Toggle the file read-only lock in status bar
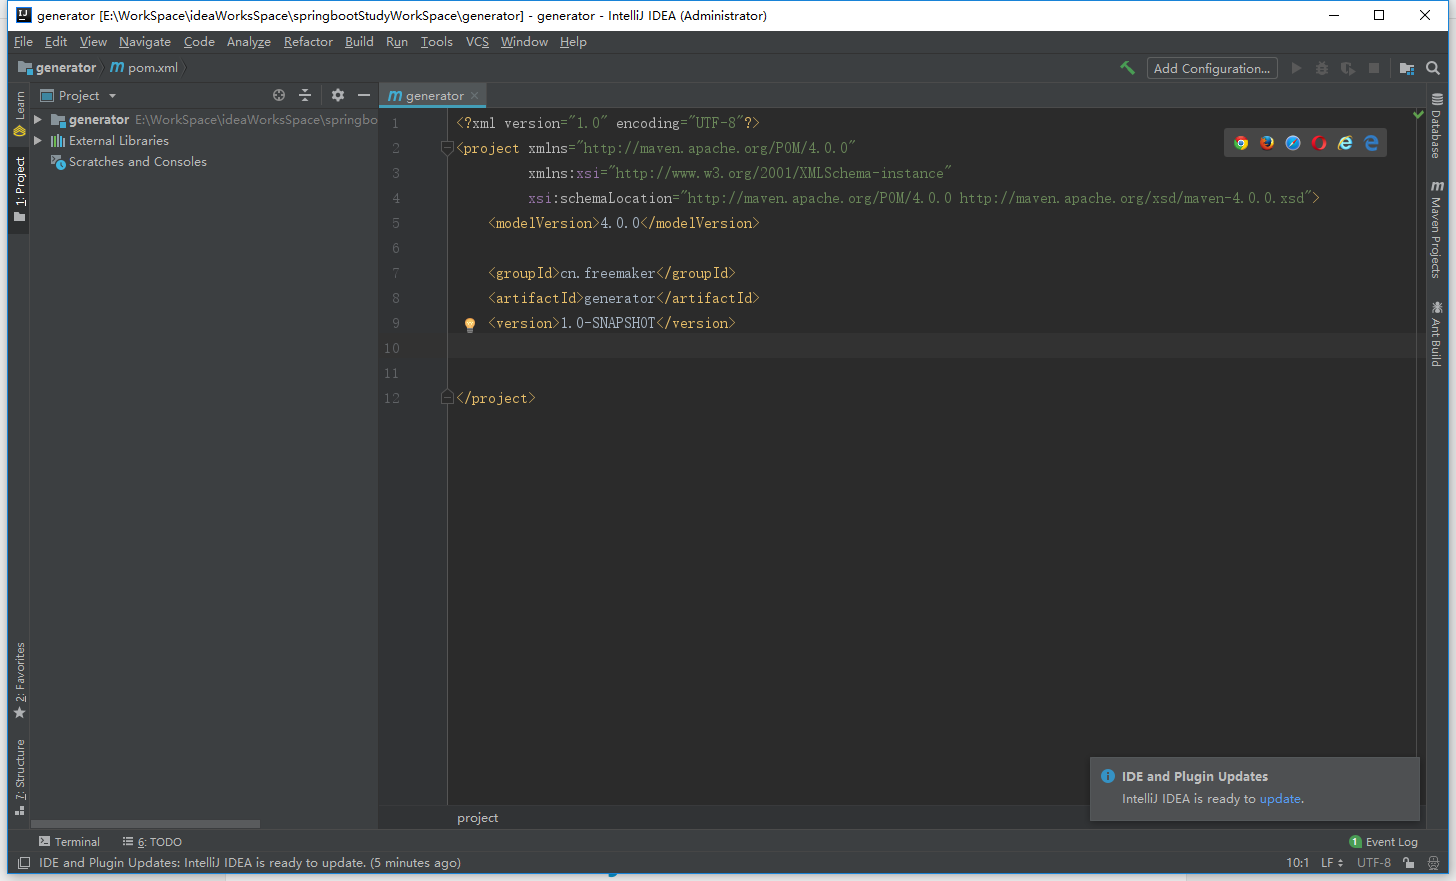1456x881 pixels. pyautogui.click(x=1407, y=862)
